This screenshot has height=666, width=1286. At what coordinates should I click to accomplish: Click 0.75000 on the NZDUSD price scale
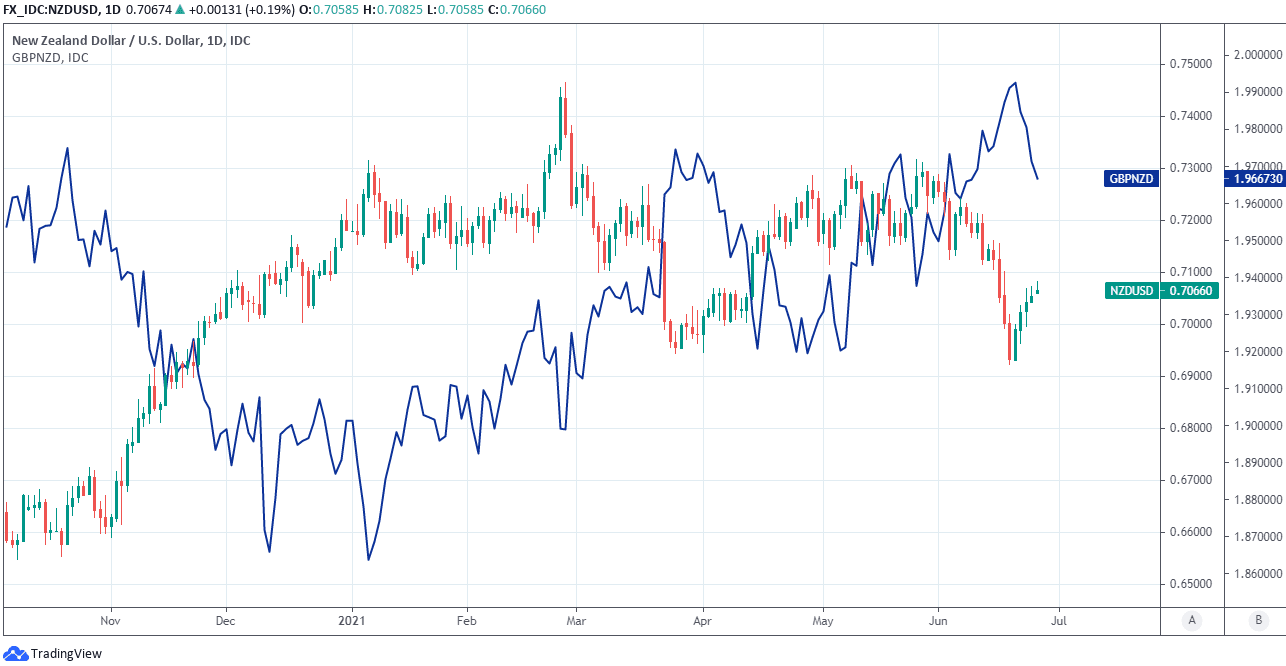tap(1191, 64)
